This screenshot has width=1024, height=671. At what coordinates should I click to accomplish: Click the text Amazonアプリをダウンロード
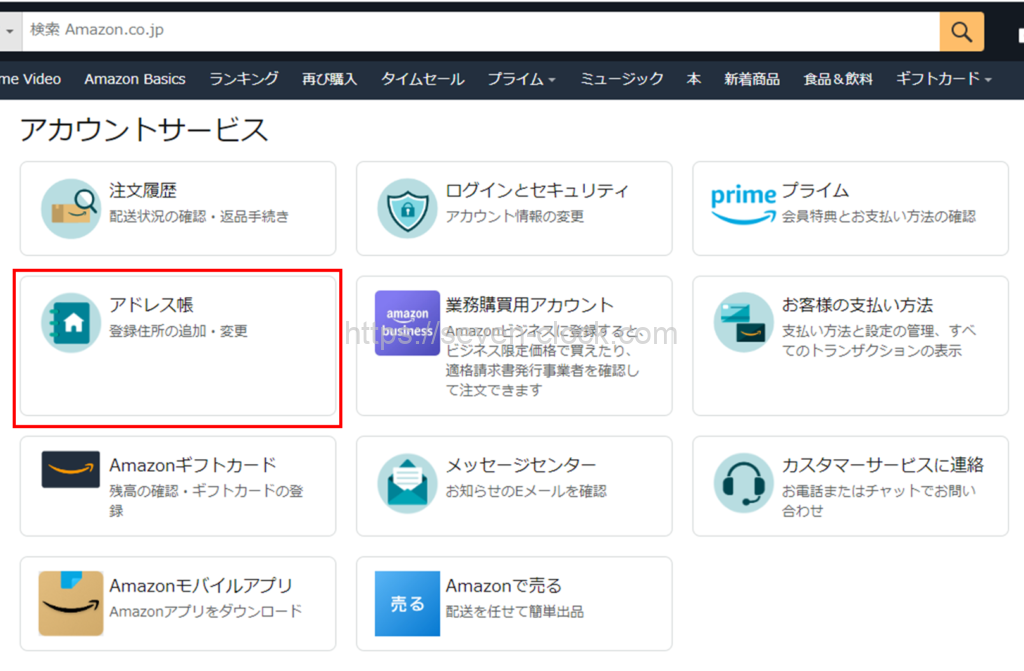[x=206, y=612]
